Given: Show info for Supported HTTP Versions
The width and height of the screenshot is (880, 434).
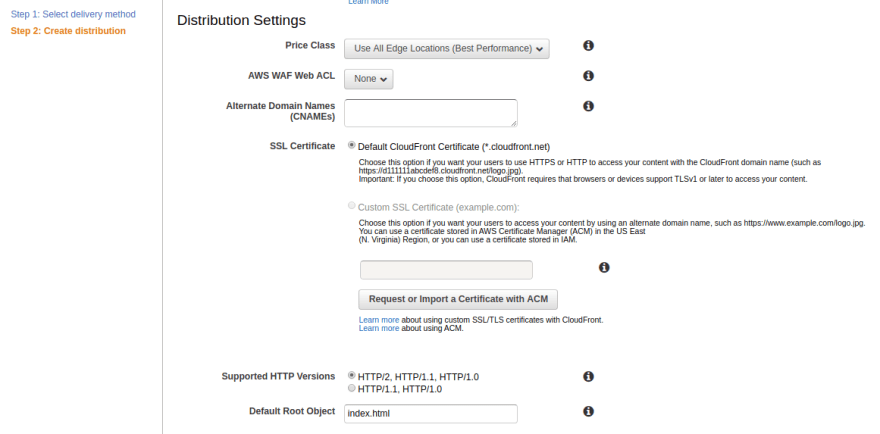Looking at the screenshot, I should pyautogui.click(x=588, y=377).
